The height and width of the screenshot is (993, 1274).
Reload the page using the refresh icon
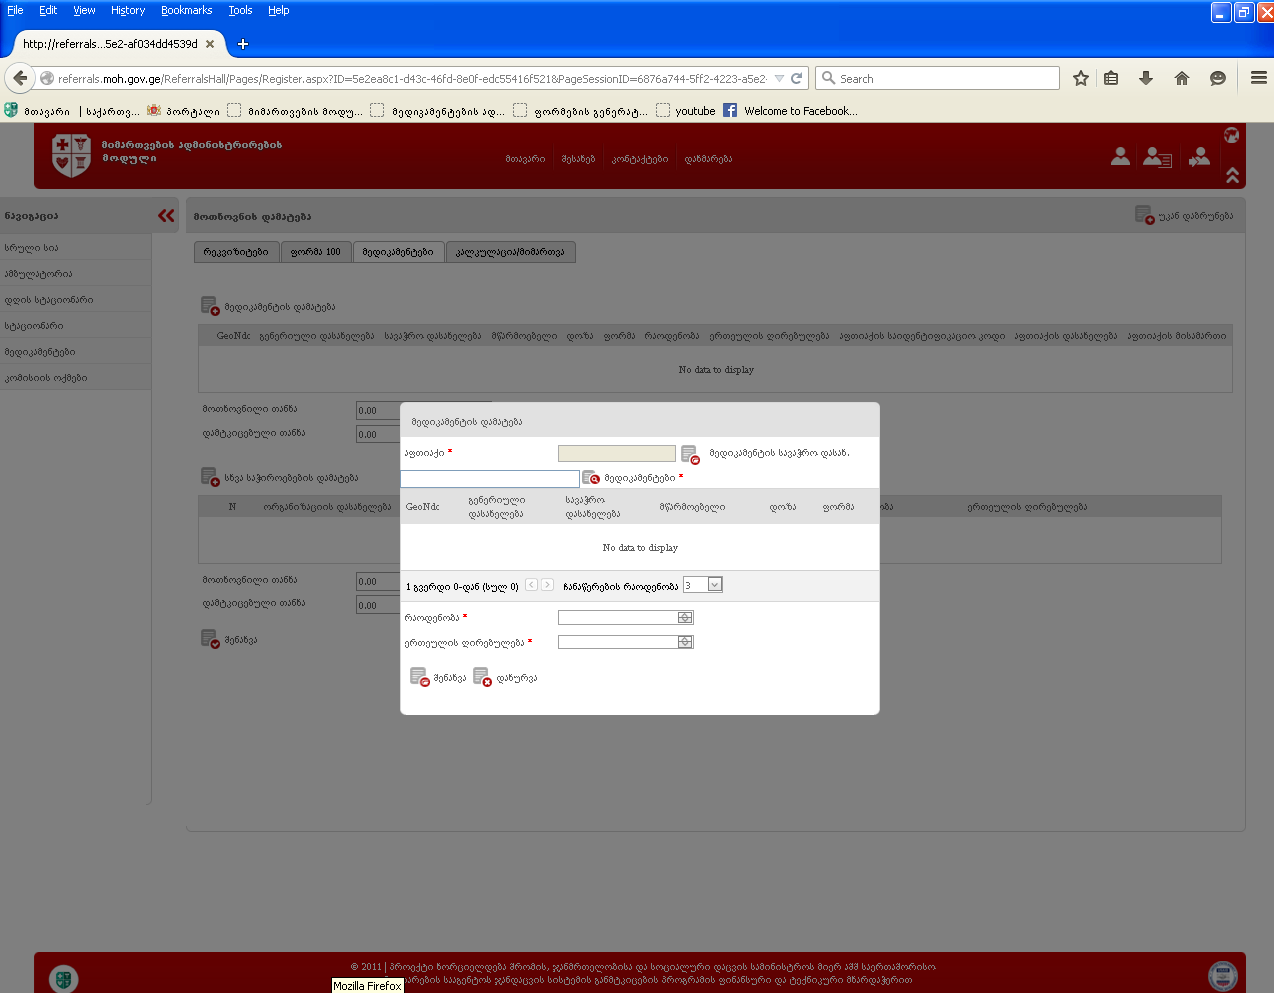tap(797, 78)
